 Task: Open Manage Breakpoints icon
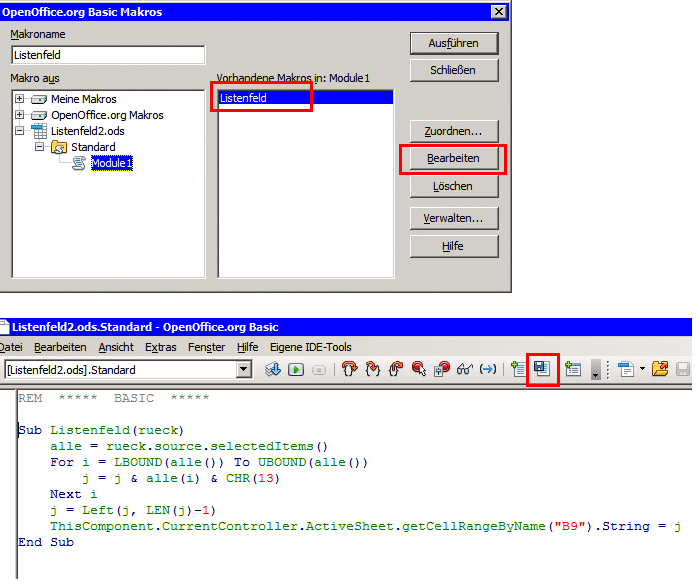click(x=442, y=369)
